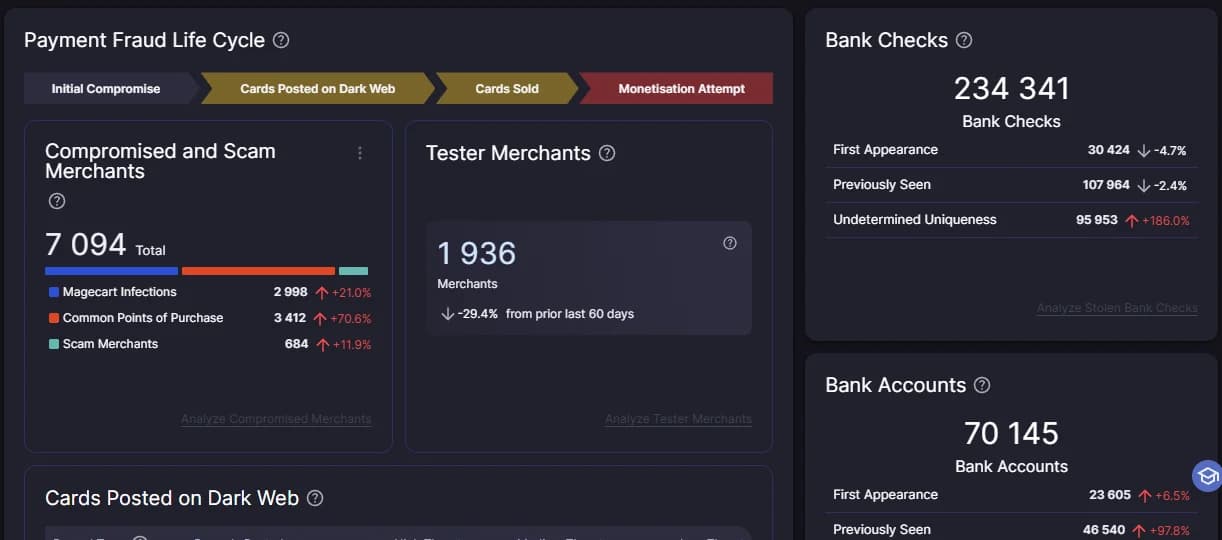This screenshot has height=540, width=1222.
Task: Open help icon beside Bank Checks heading
Action: 964,40
